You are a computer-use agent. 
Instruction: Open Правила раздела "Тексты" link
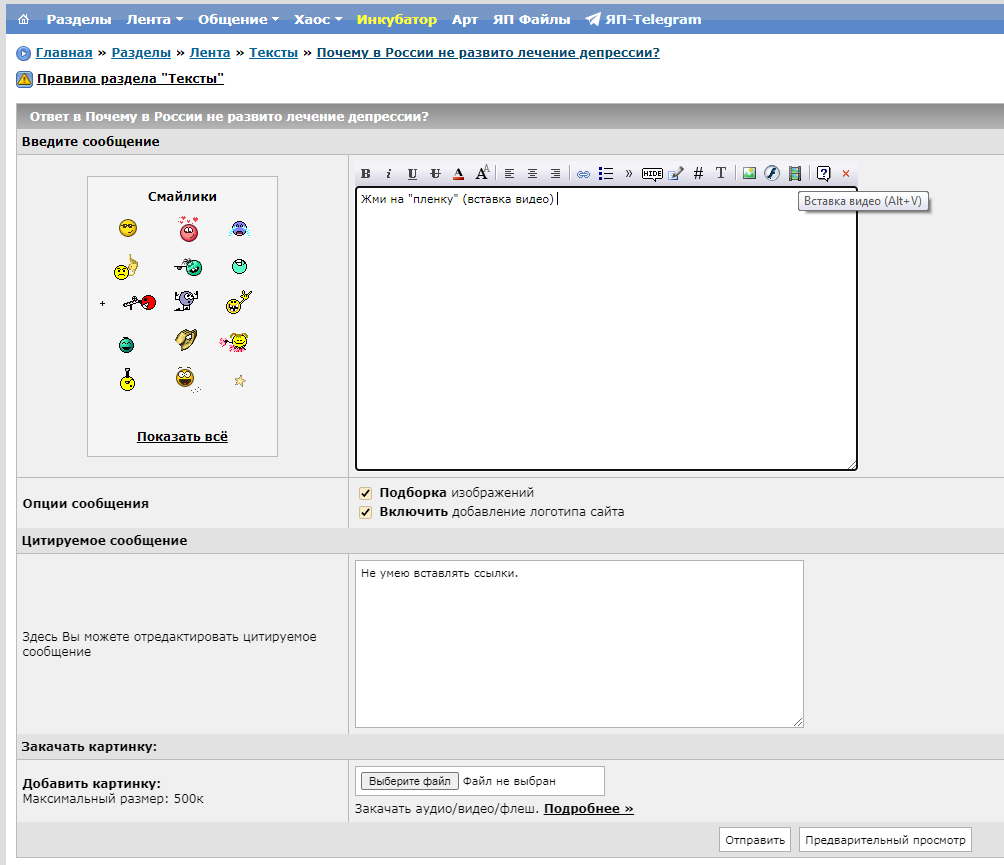[131, 79]
